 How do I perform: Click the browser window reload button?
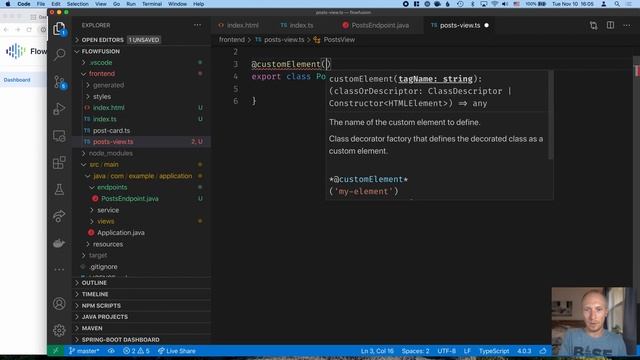click(29, 29)
